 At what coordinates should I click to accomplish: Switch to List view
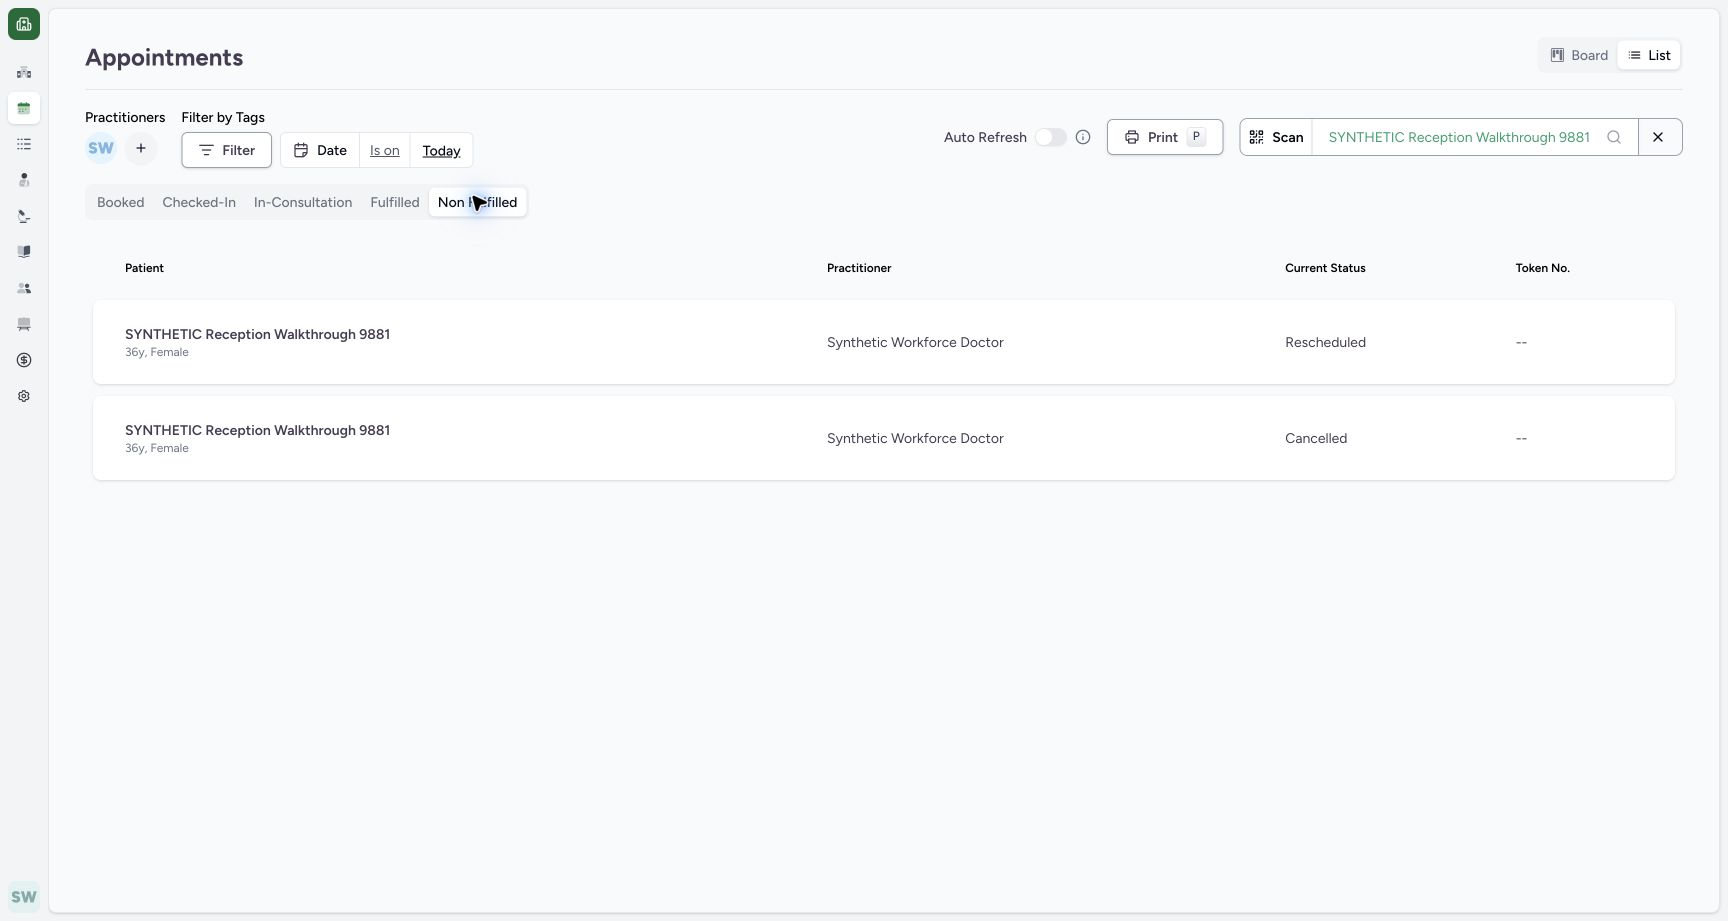[1649, 55]
